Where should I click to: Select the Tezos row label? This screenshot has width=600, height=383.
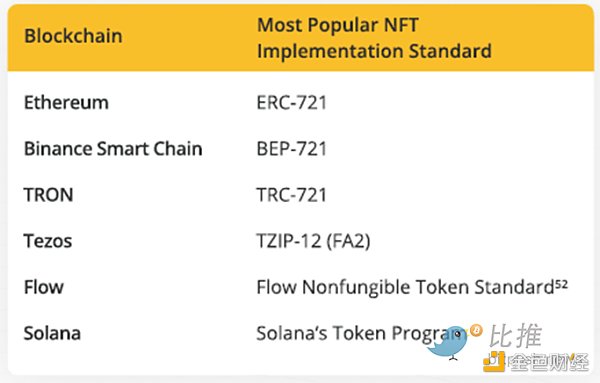click(48, 241)
